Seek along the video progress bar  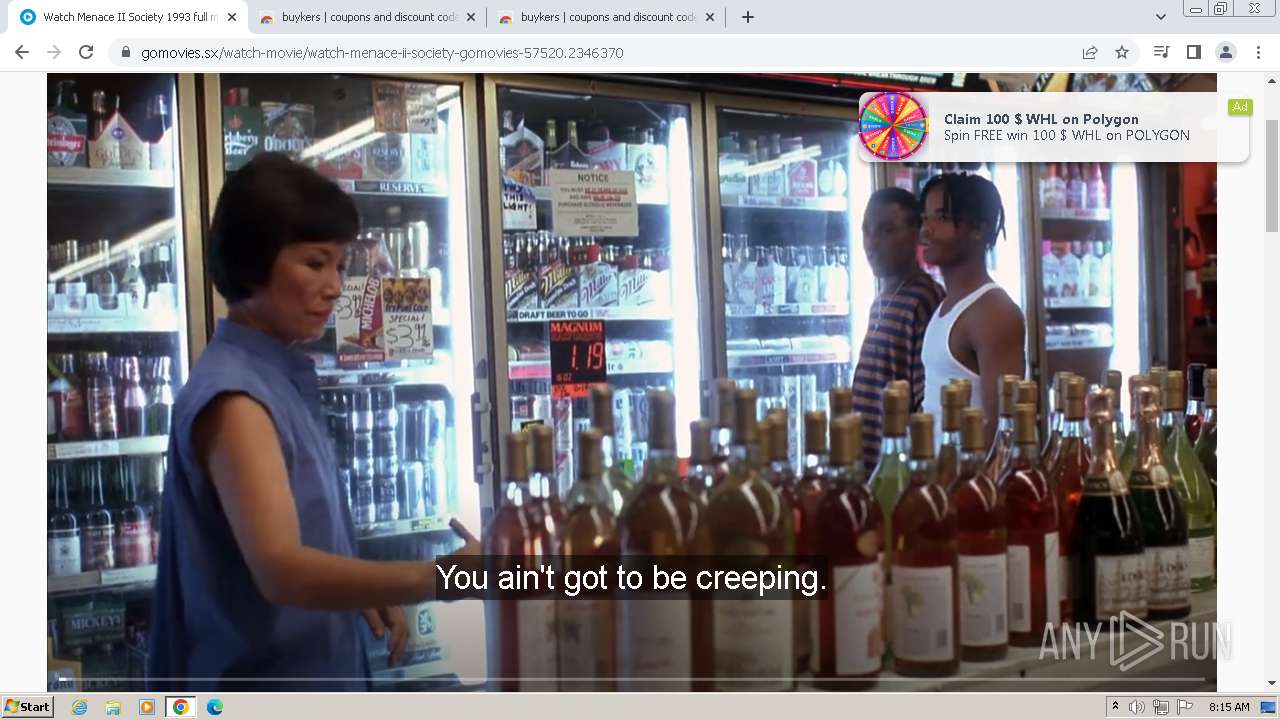pos(632,680)
